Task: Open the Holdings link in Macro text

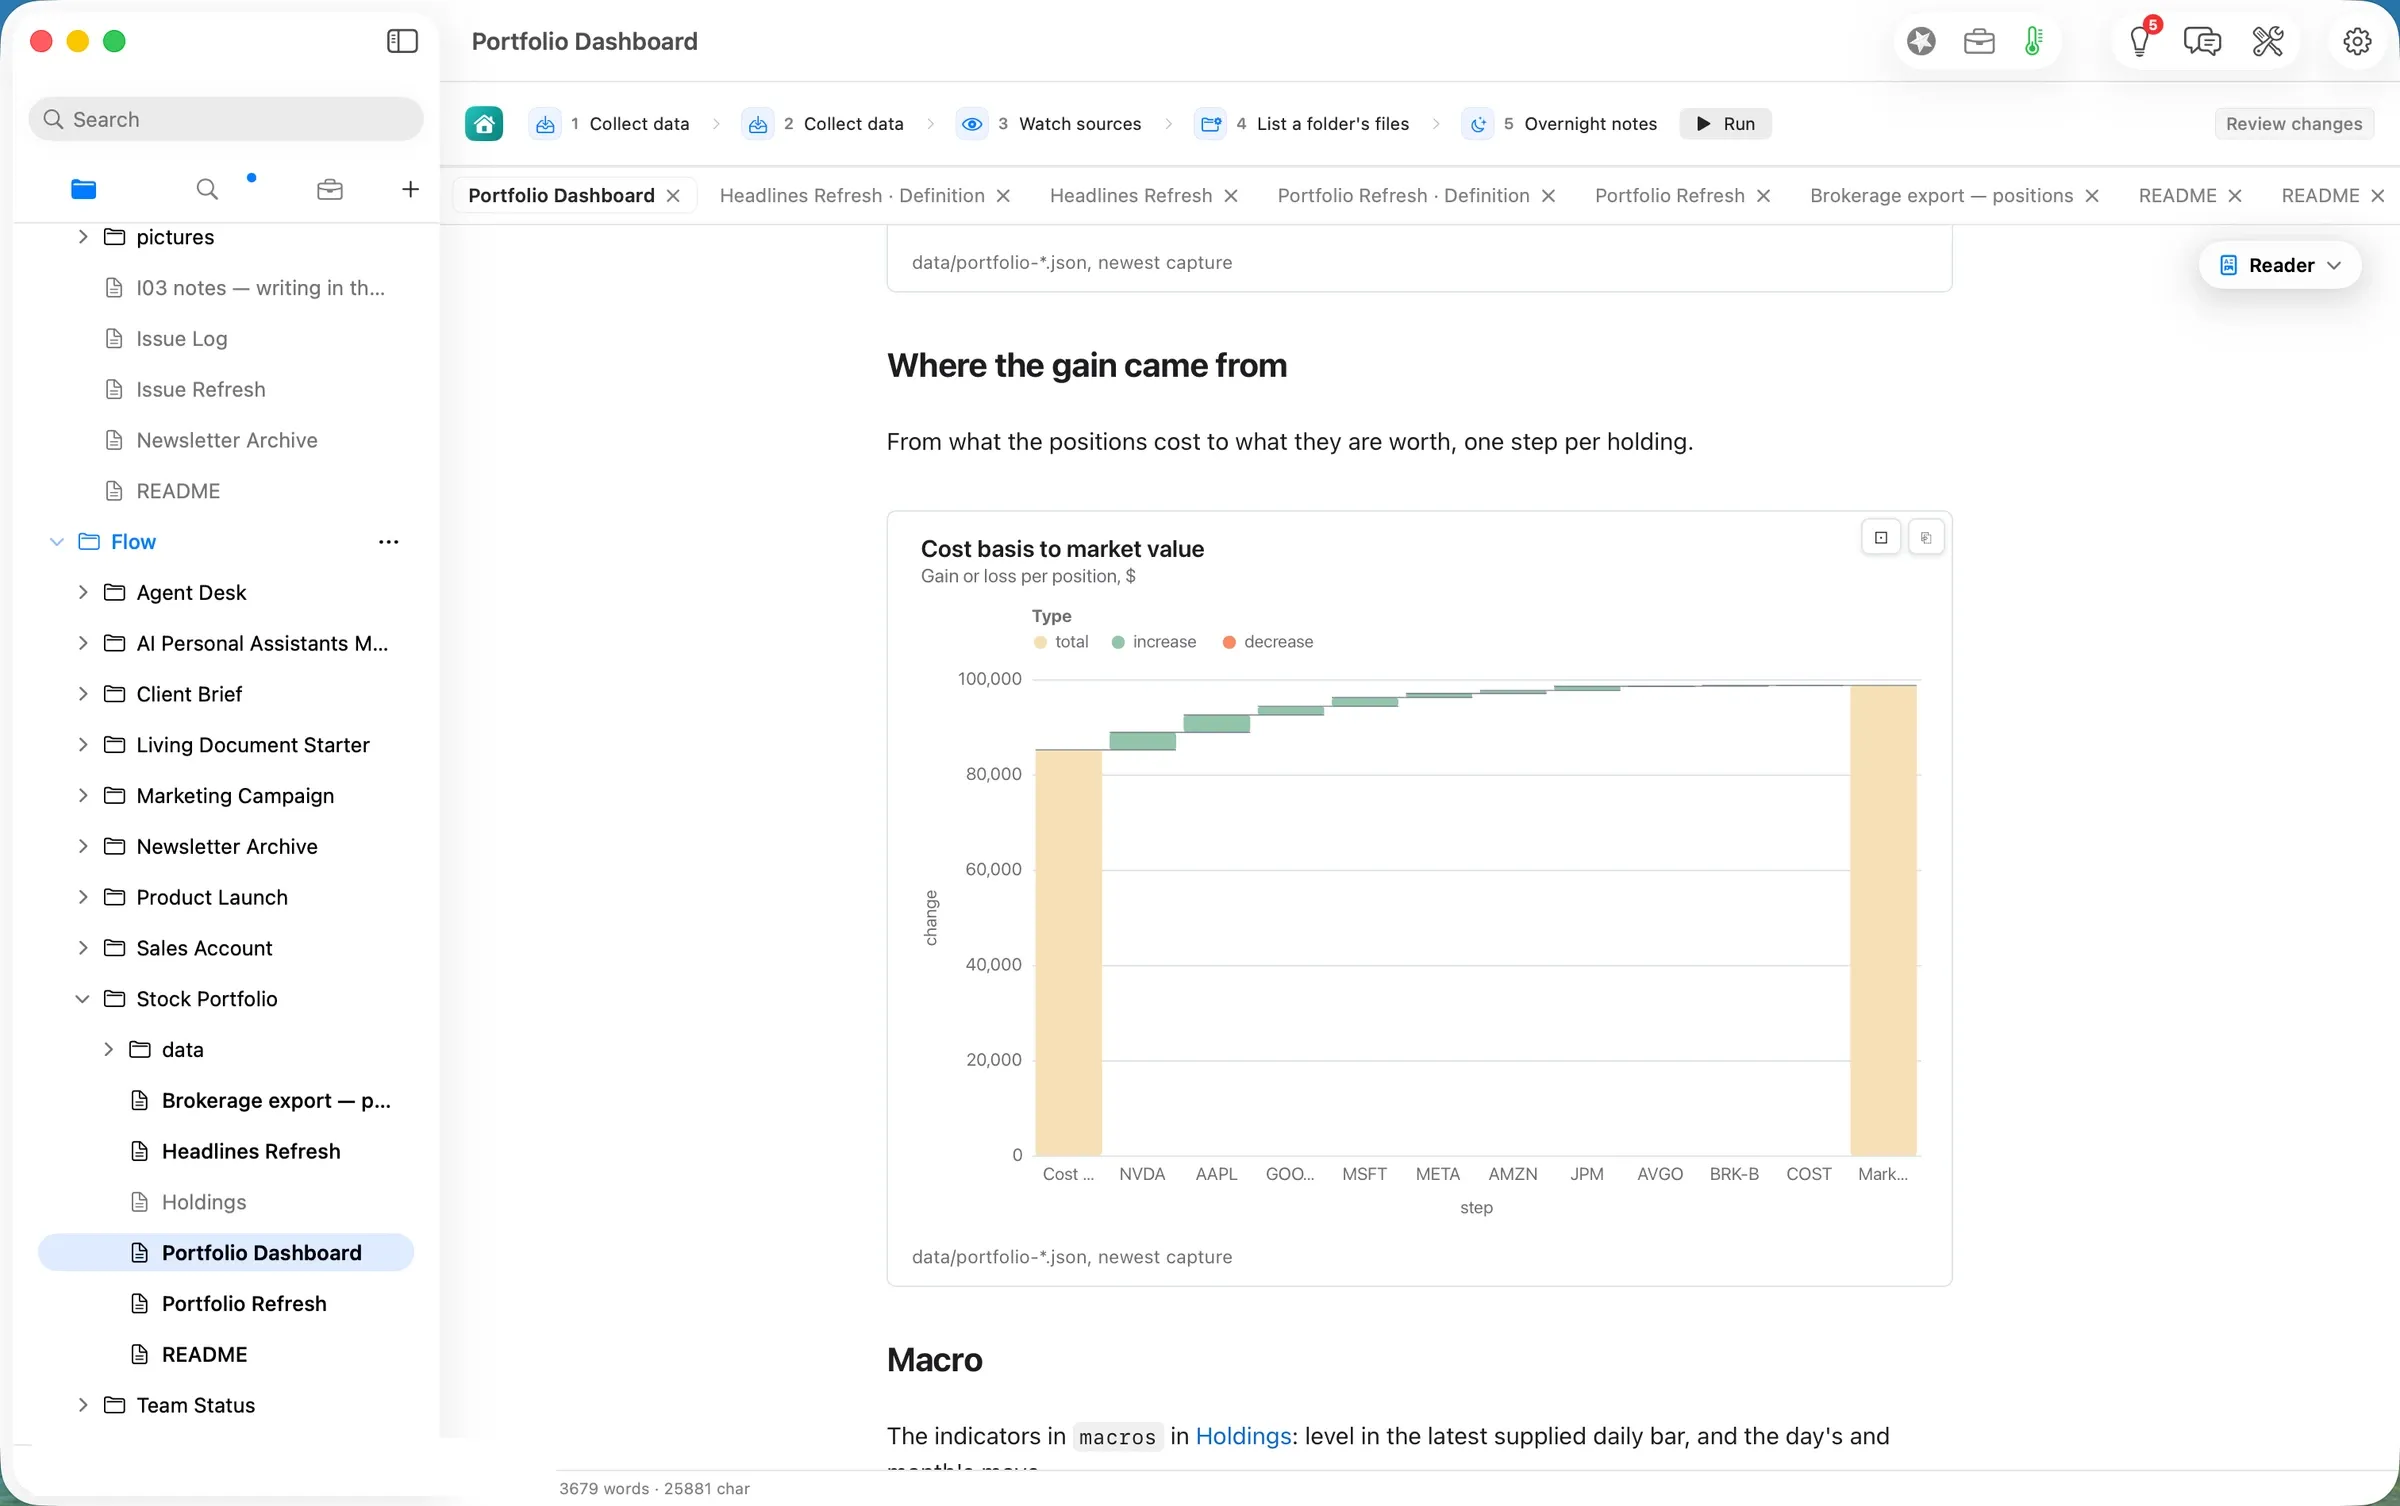Action: 1243,1436
